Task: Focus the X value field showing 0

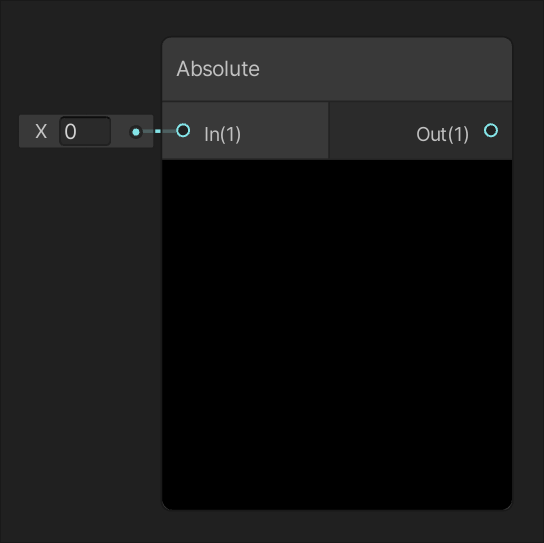Action: pos(85,131)
